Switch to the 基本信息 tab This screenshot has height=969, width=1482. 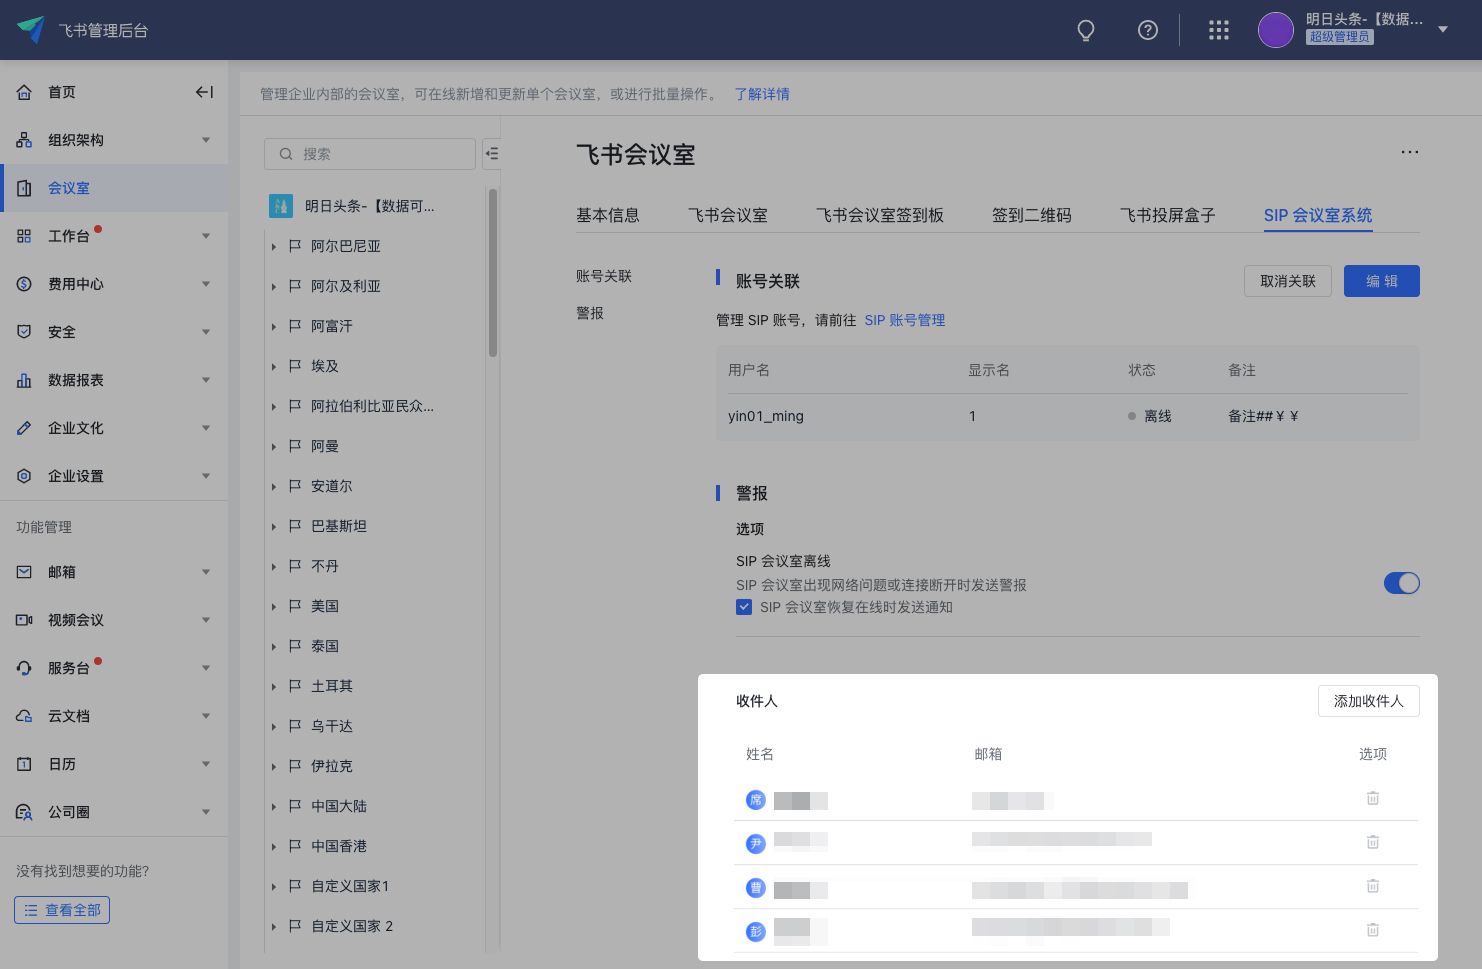point(608,215)
